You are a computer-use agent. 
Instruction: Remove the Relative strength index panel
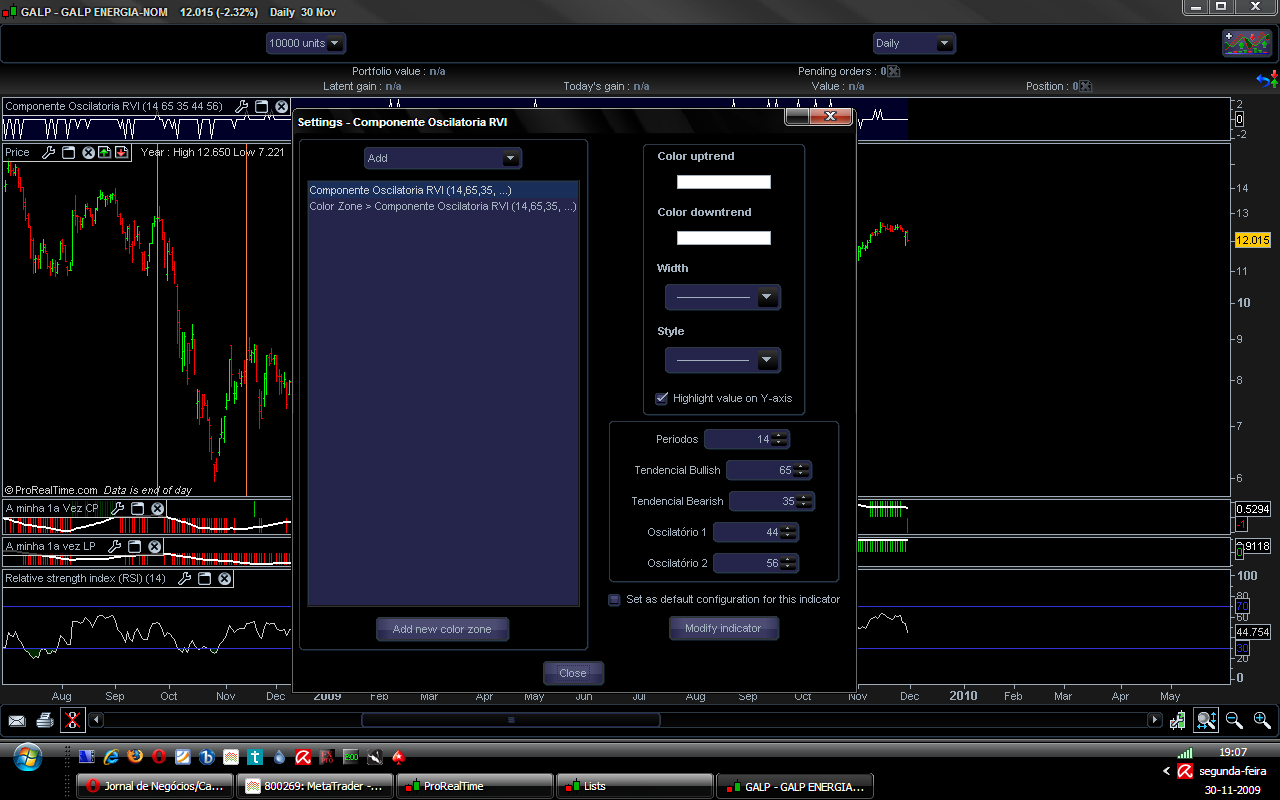click(225, 578)
